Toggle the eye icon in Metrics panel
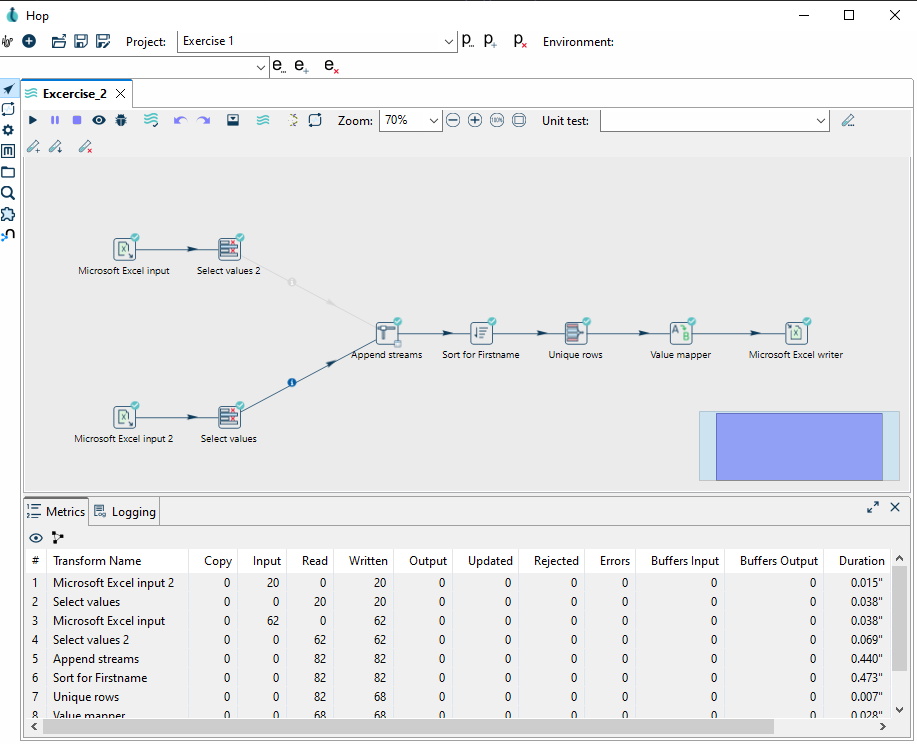 point(36,537)
